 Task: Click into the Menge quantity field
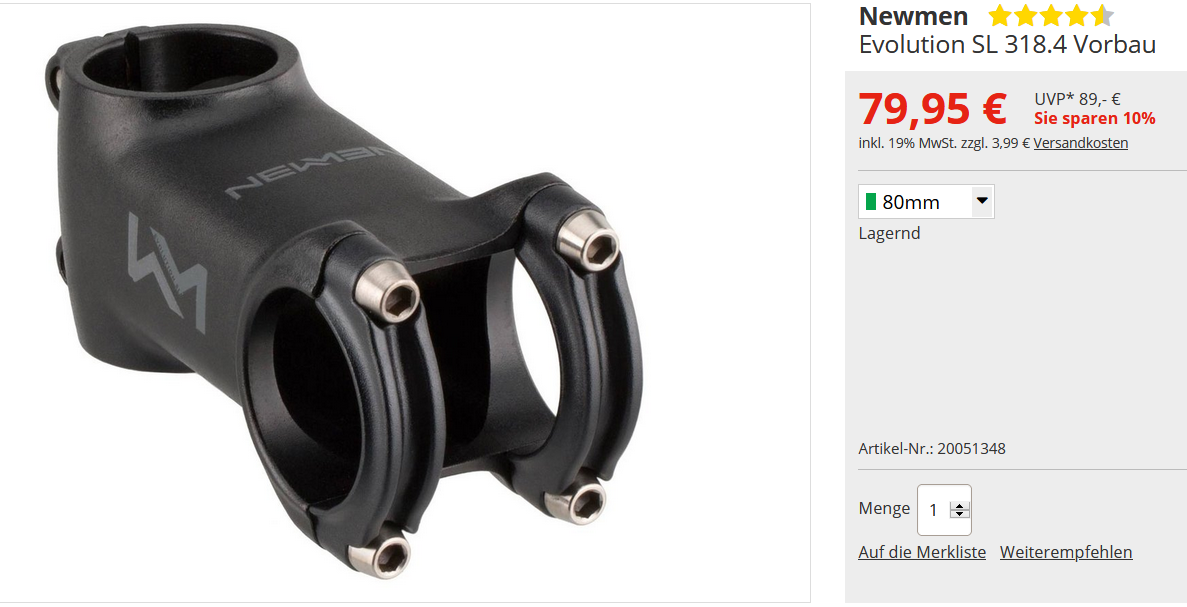(944, 510)
